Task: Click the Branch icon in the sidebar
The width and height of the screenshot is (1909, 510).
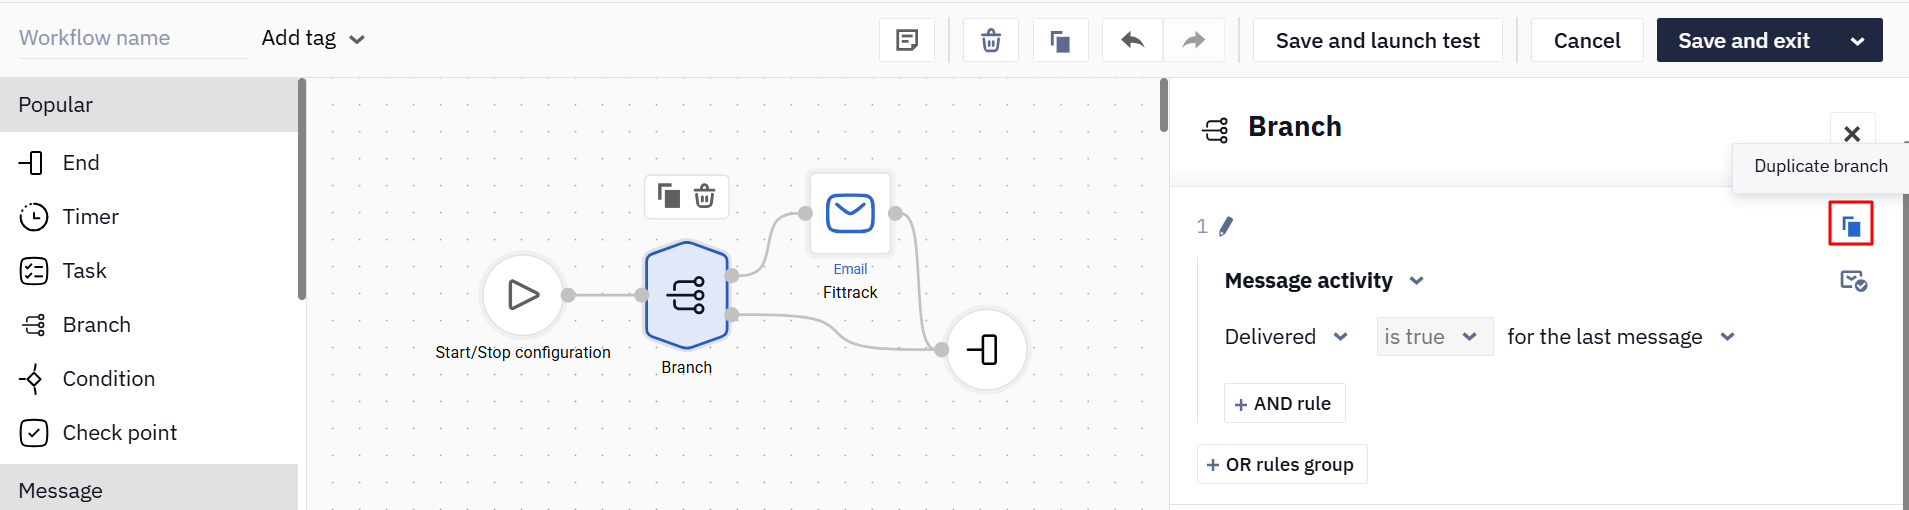Action: pyautogui.click(x=34, y=325)
